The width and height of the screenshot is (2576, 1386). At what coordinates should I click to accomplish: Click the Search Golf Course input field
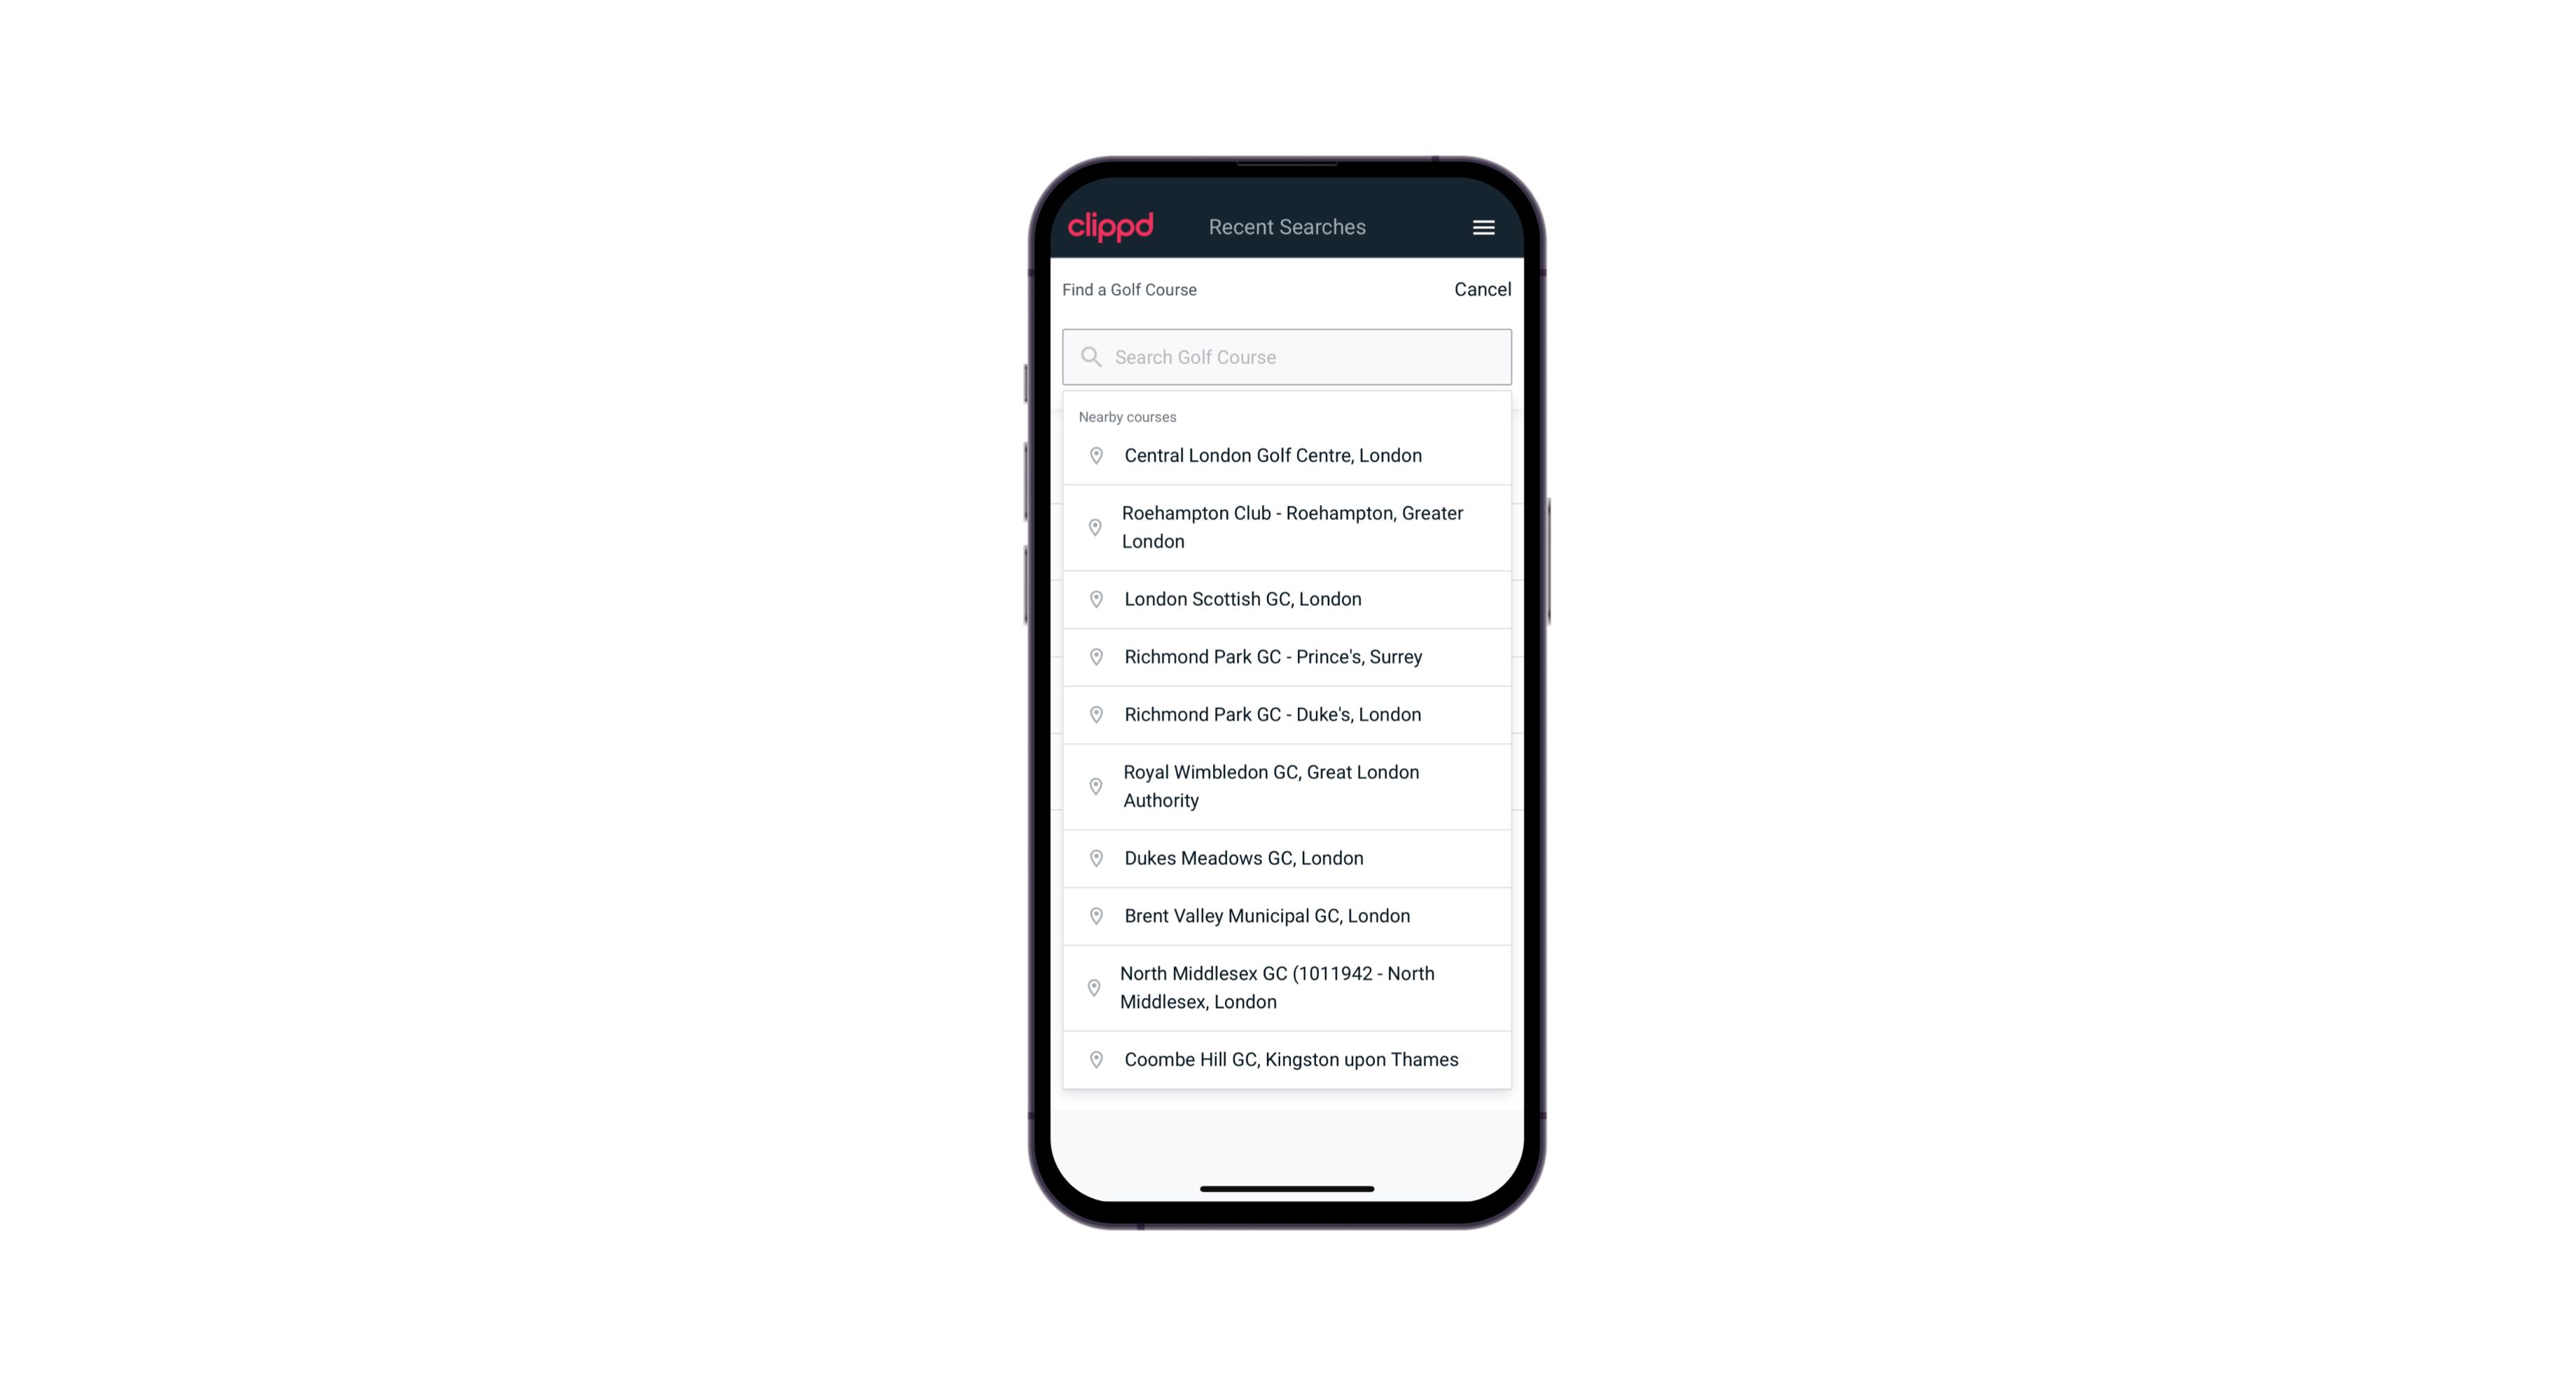(x=1288, y=355)
